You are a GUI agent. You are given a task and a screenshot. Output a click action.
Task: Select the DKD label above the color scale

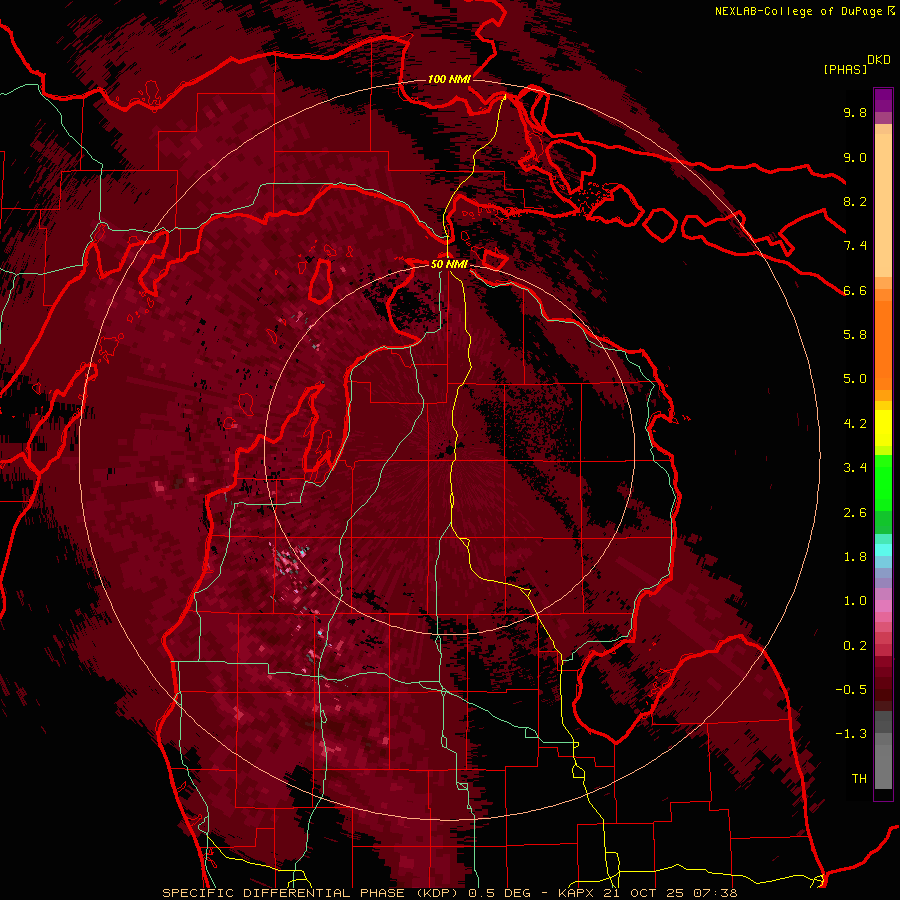coord(879,60)
